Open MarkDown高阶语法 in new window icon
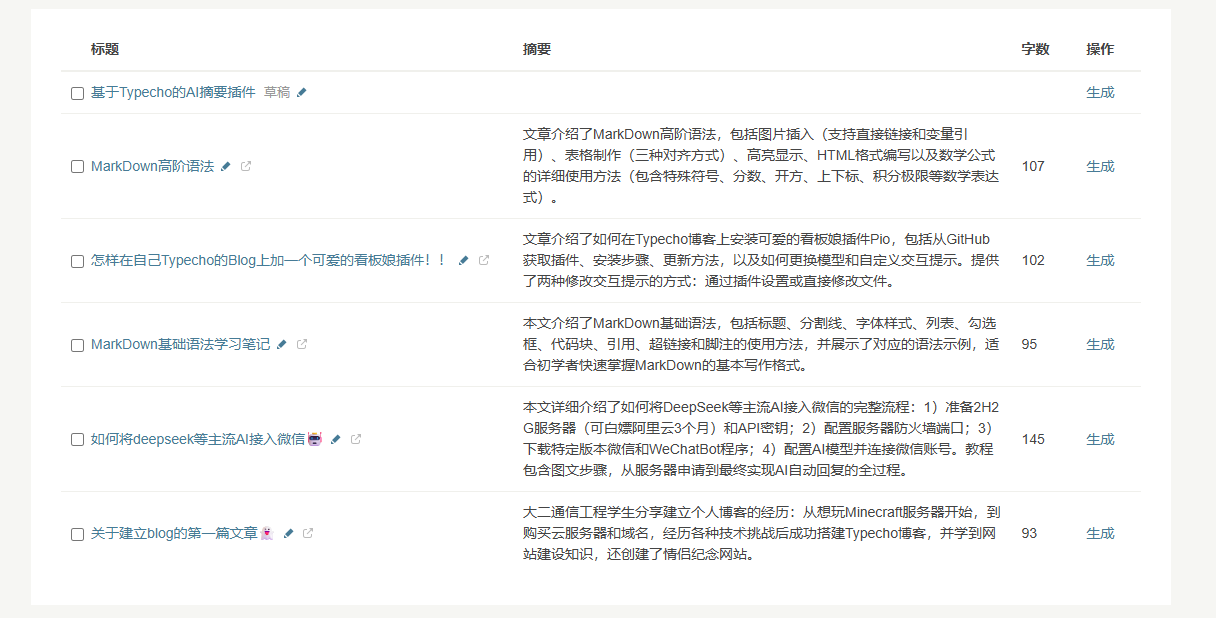This screenshot has height=618, width=1216. (246, 166)
